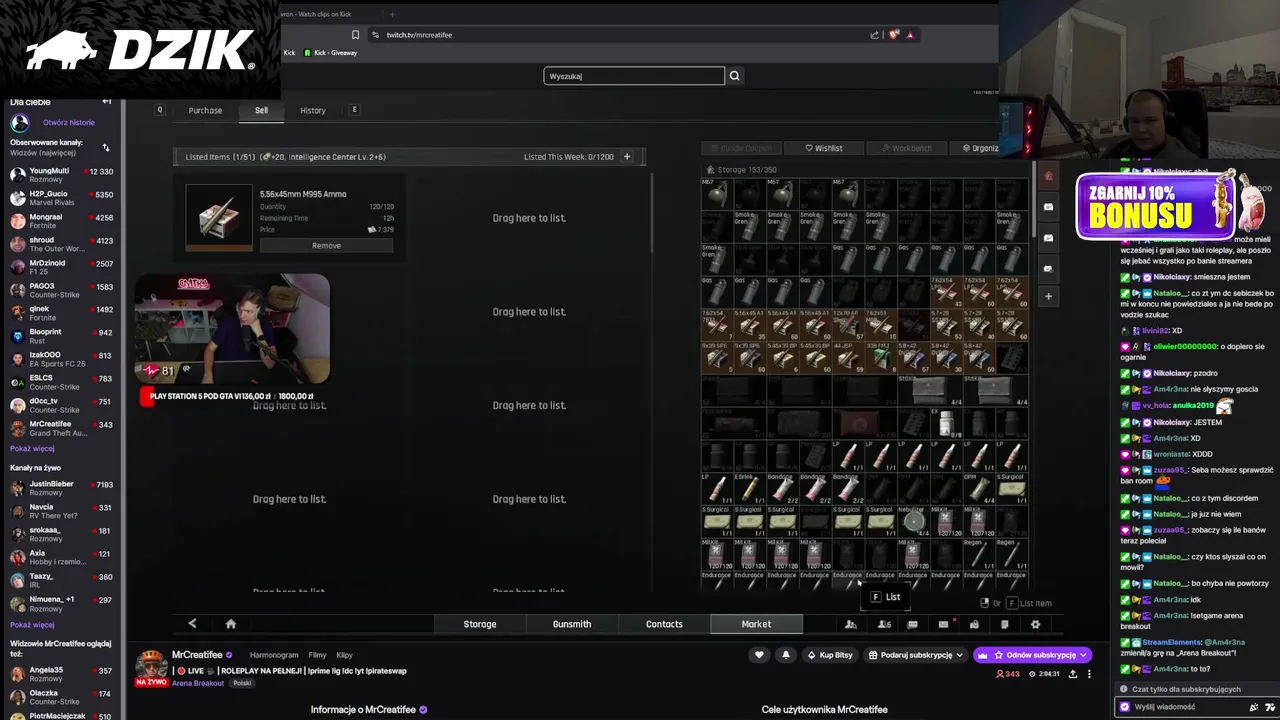
Task: Switch to the History market tab
Action: (x=313, y=110)
